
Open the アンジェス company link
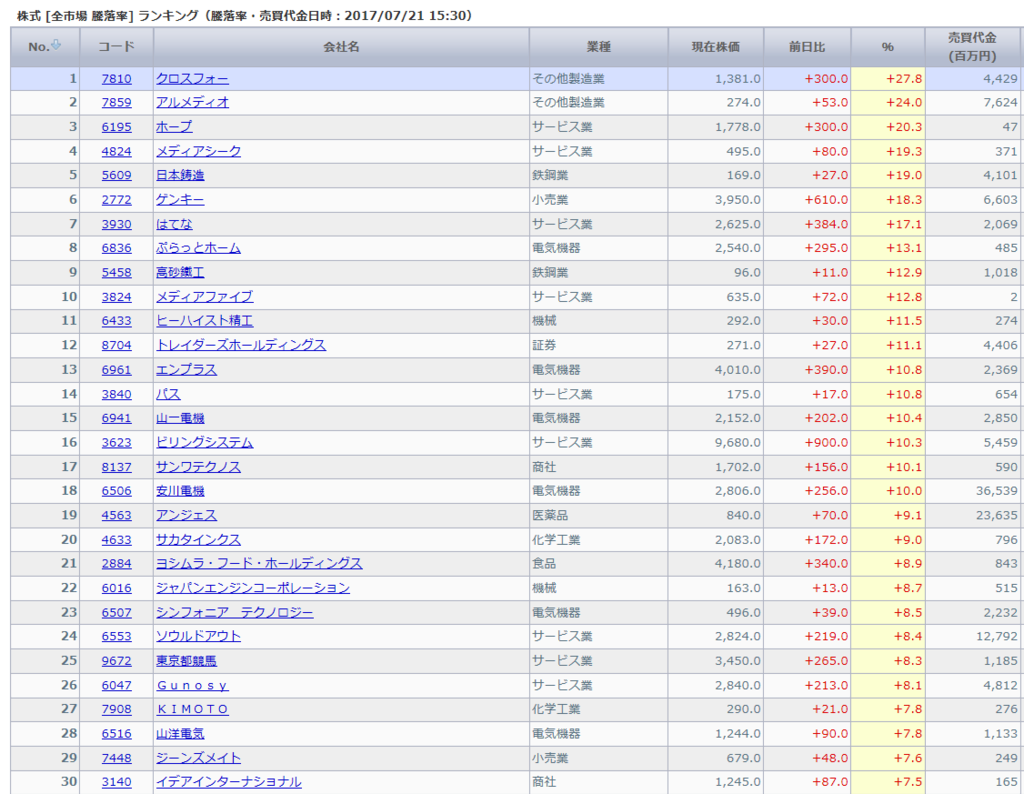[186, 515]
